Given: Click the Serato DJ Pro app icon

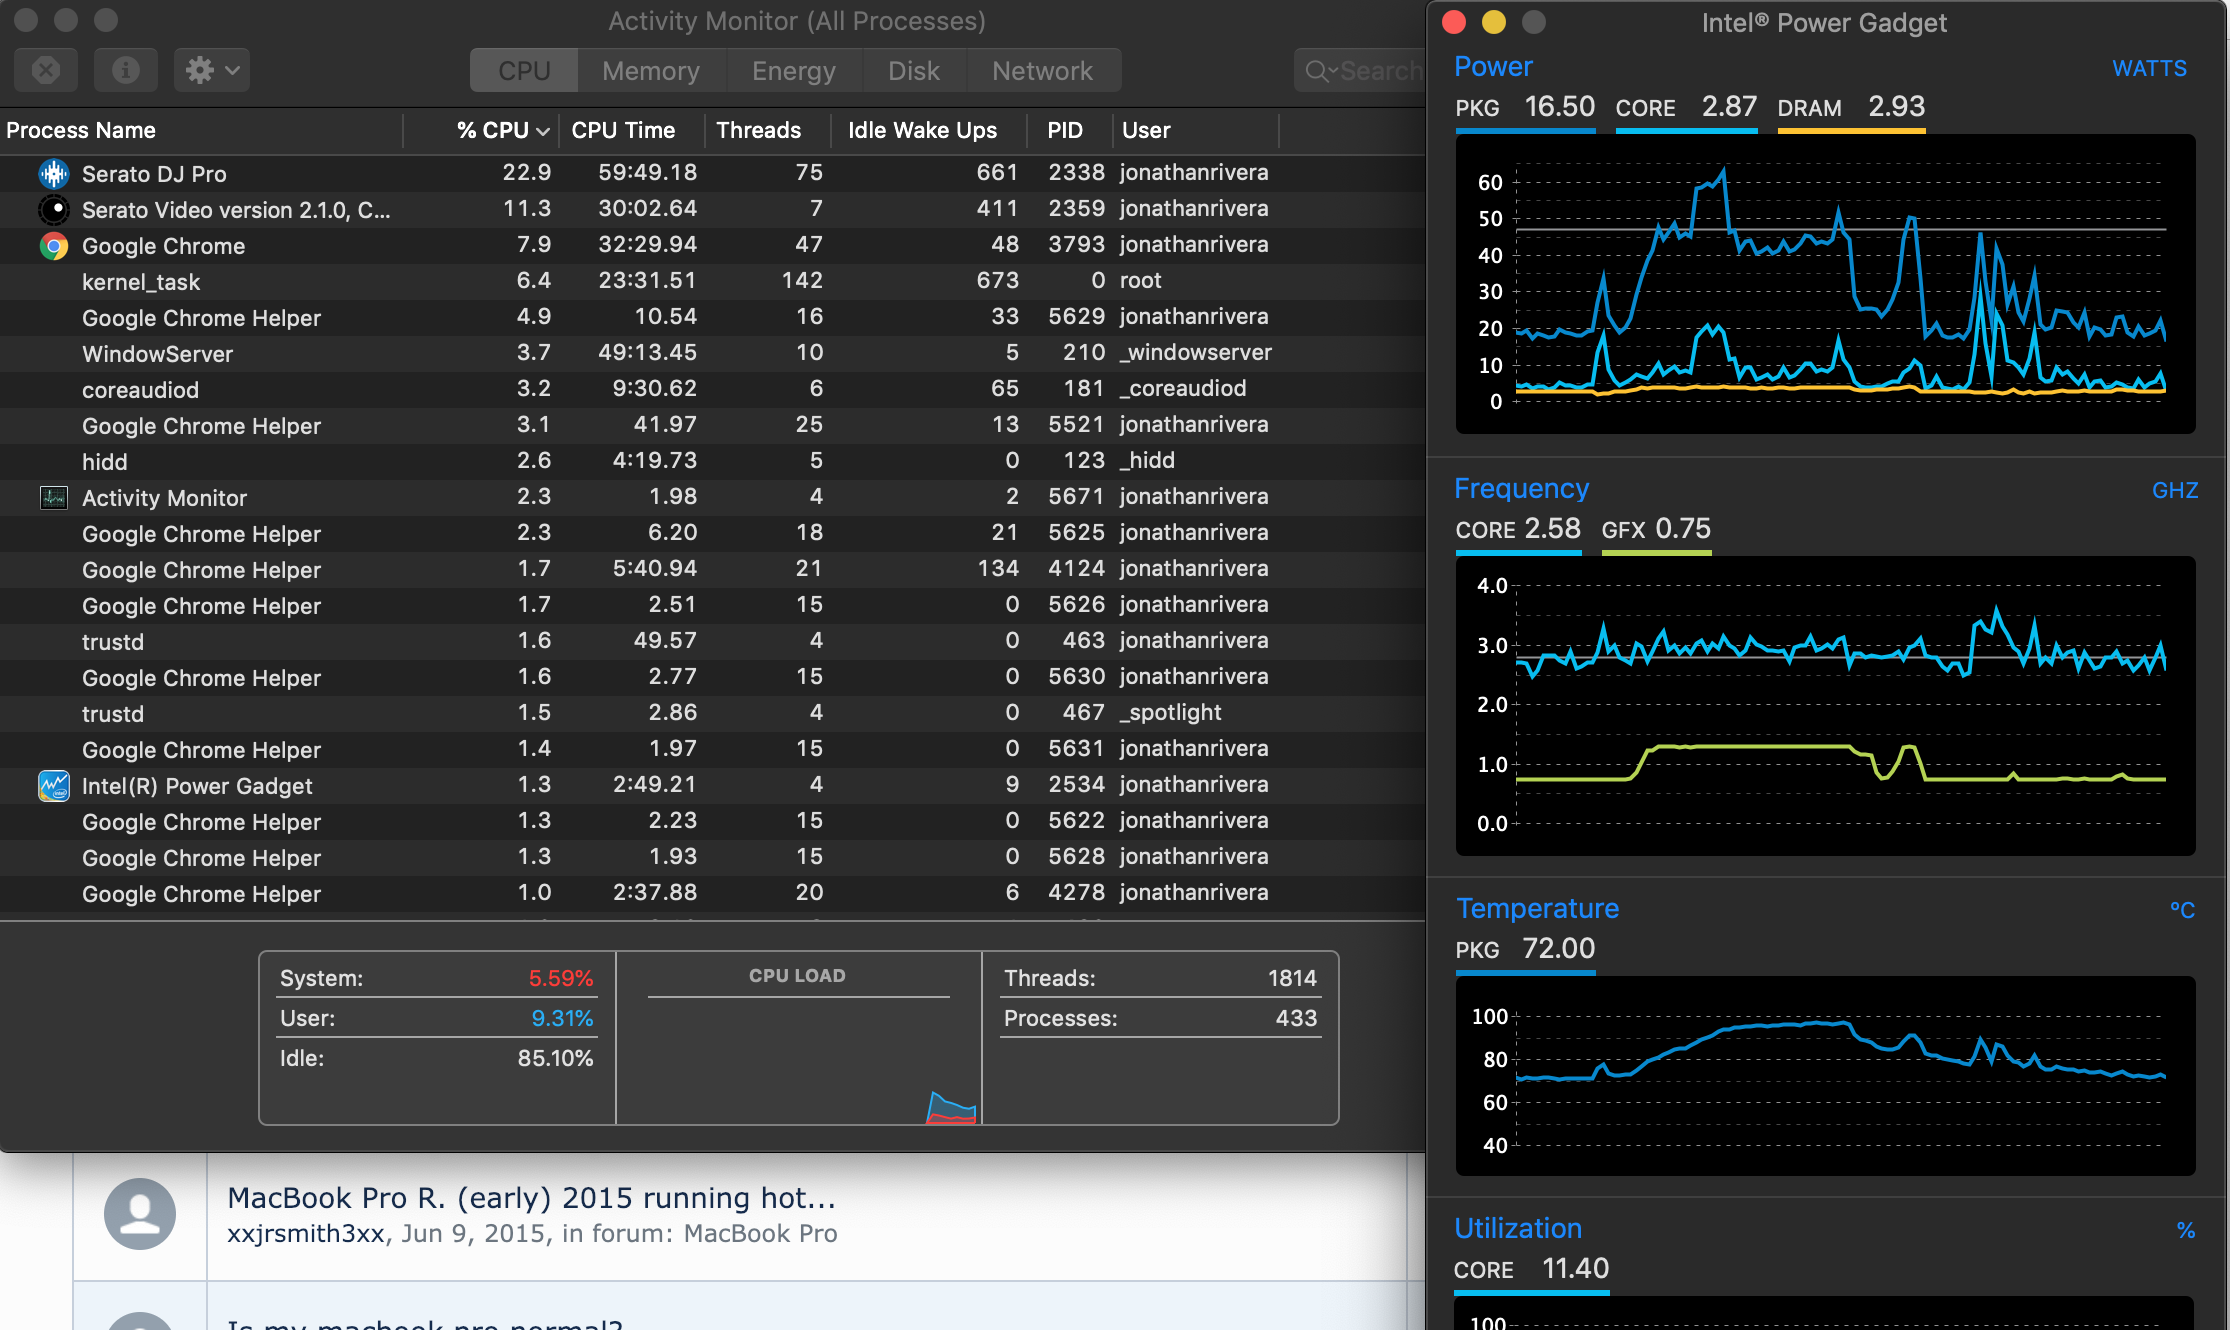Looking at the screenshot, I should tap(54, 173).
